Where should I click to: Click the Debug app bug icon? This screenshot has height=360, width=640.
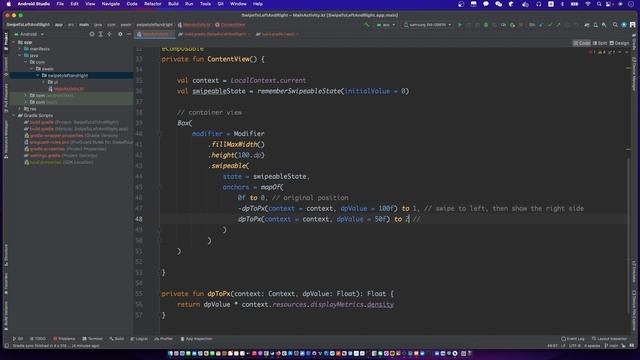click(486, 25)
